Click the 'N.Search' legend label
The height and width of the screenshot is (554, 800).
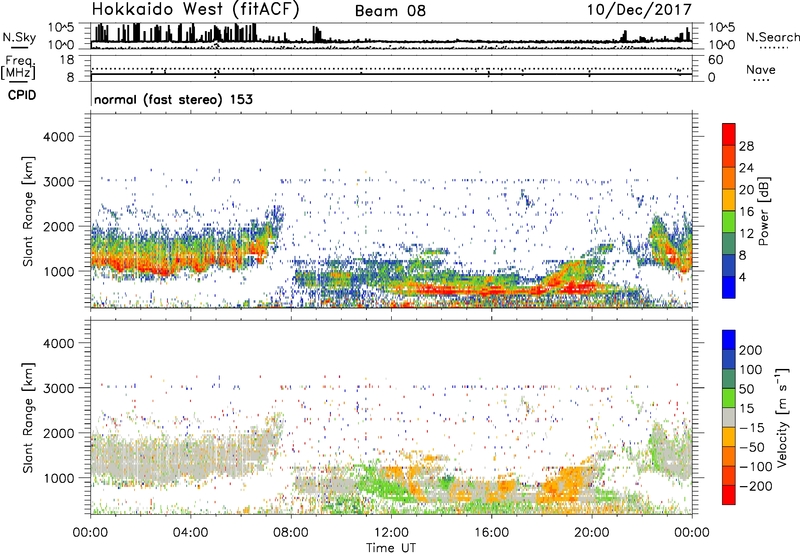coord(772,37)
